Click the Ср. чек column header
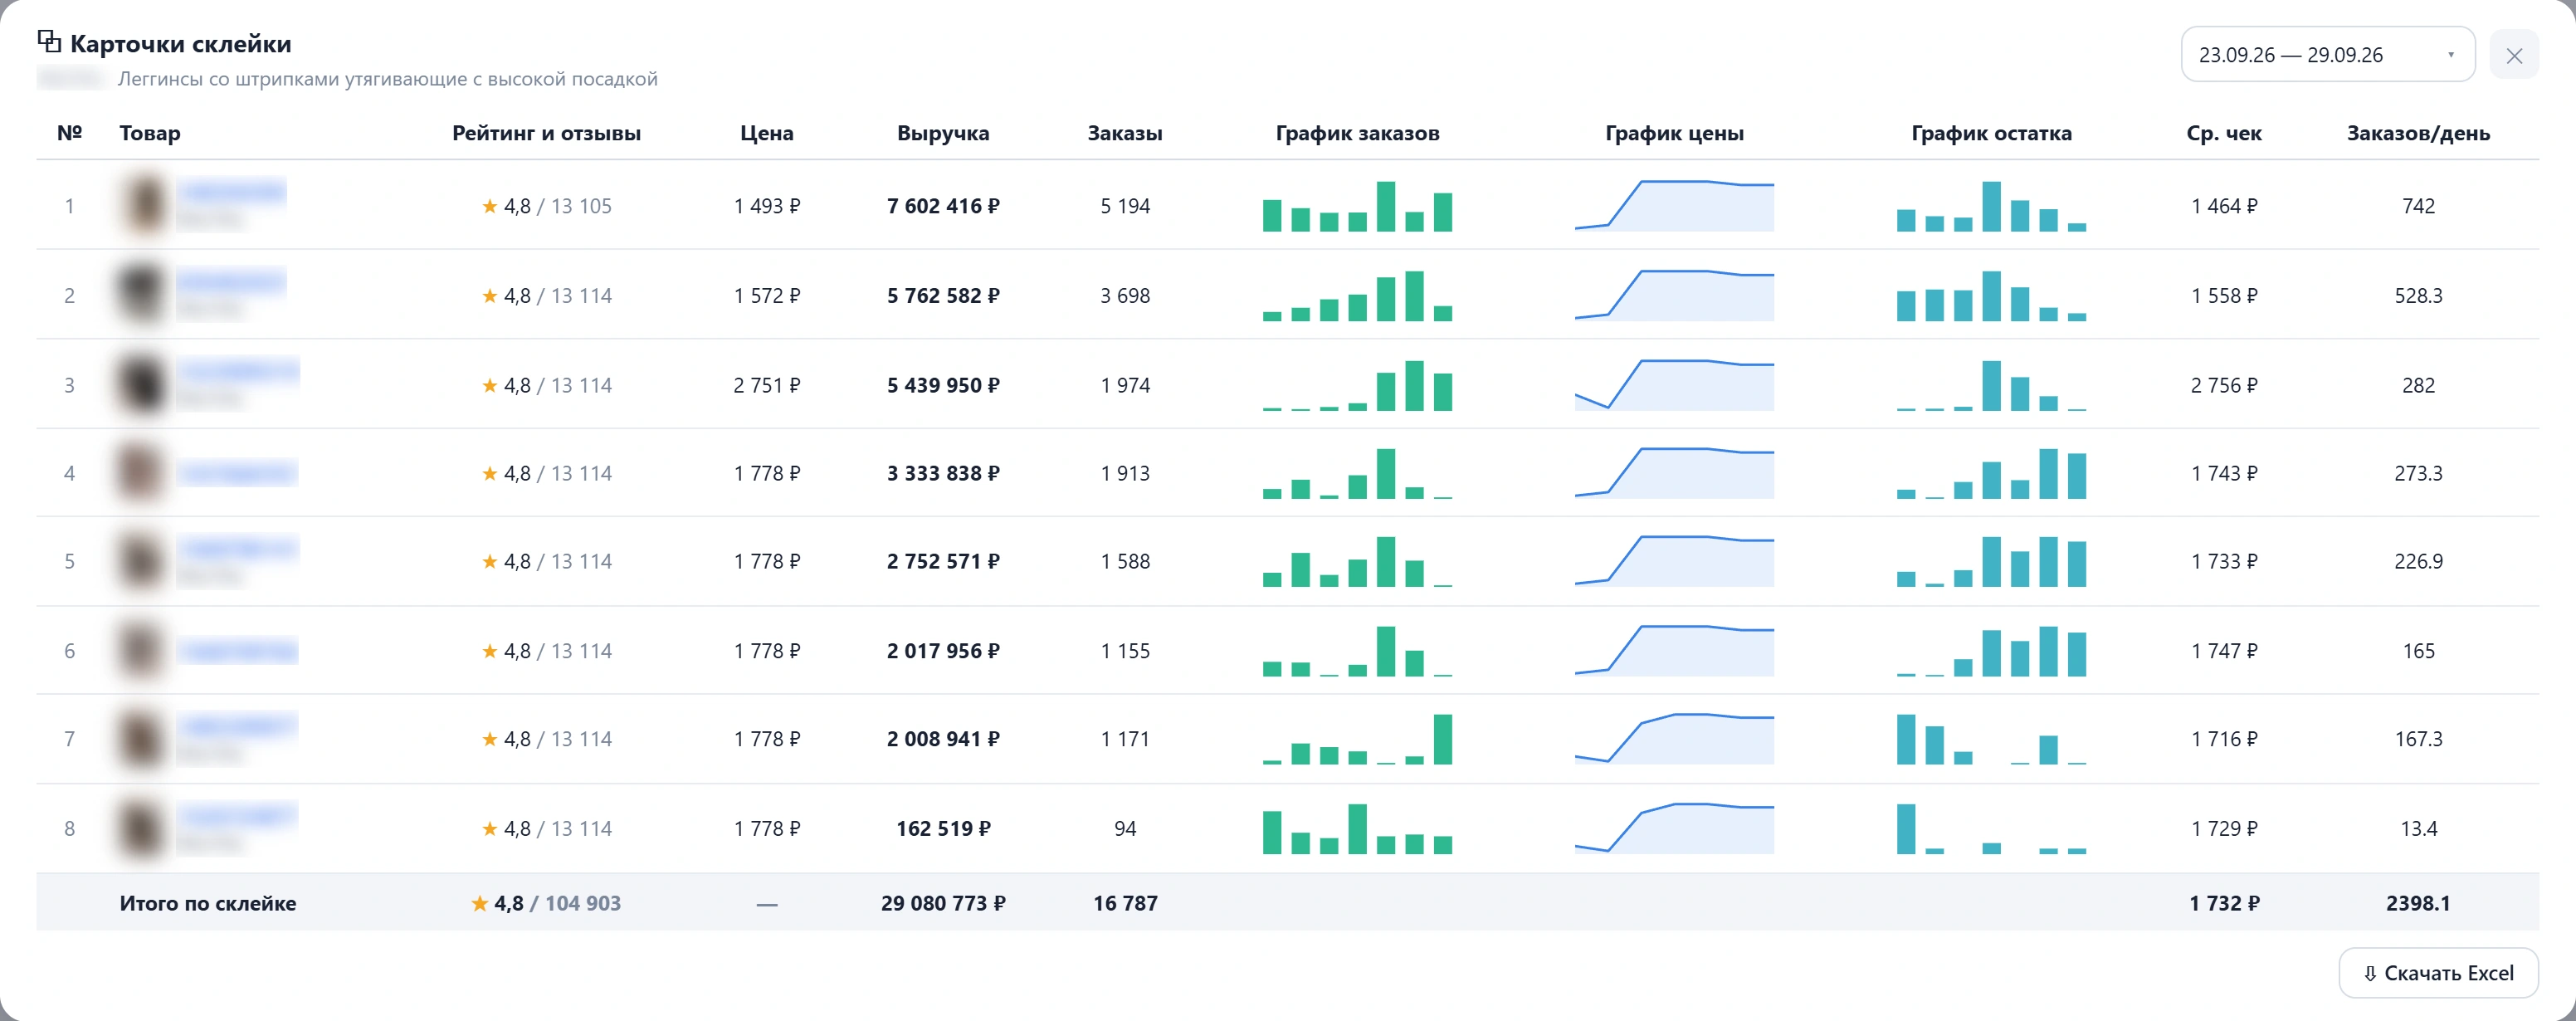The height and width of the screenshot is (1021, 2576). 2224,133
